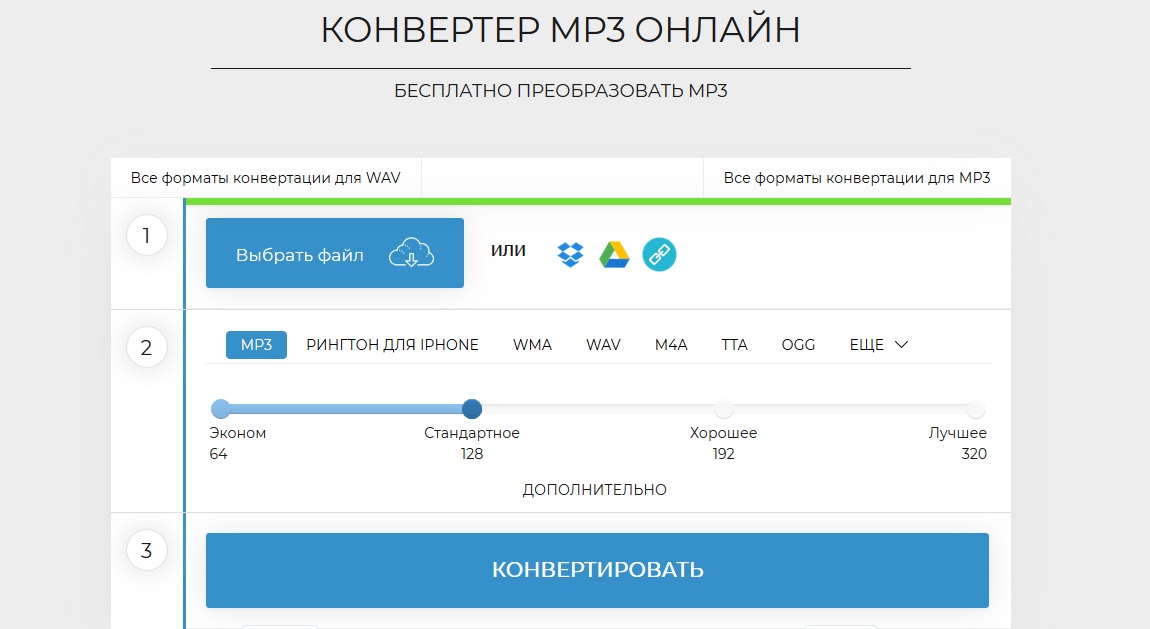The height and width of the screenshot is (629, 1150).
Task: Choose the WMA format tab
Action: coord(532,345)
